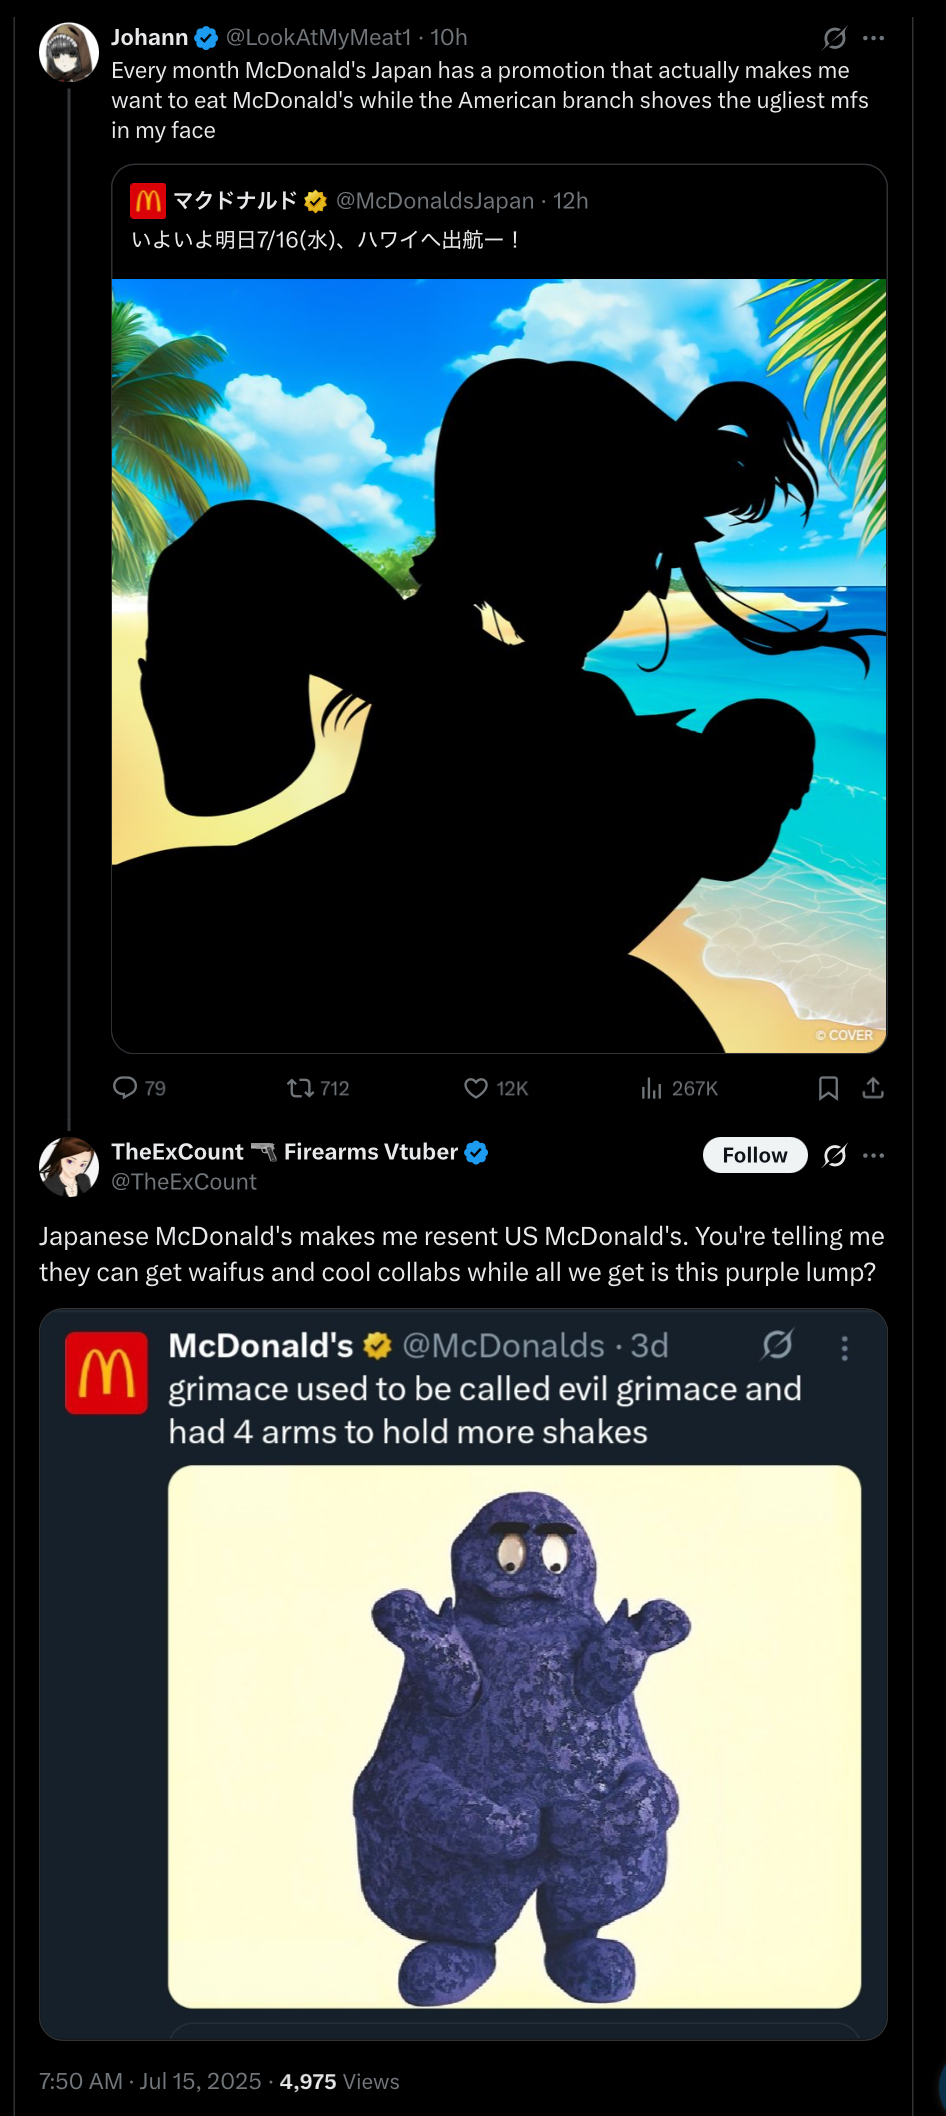
Task: Open the purple Grimace image
Action: click(514, 1736)
